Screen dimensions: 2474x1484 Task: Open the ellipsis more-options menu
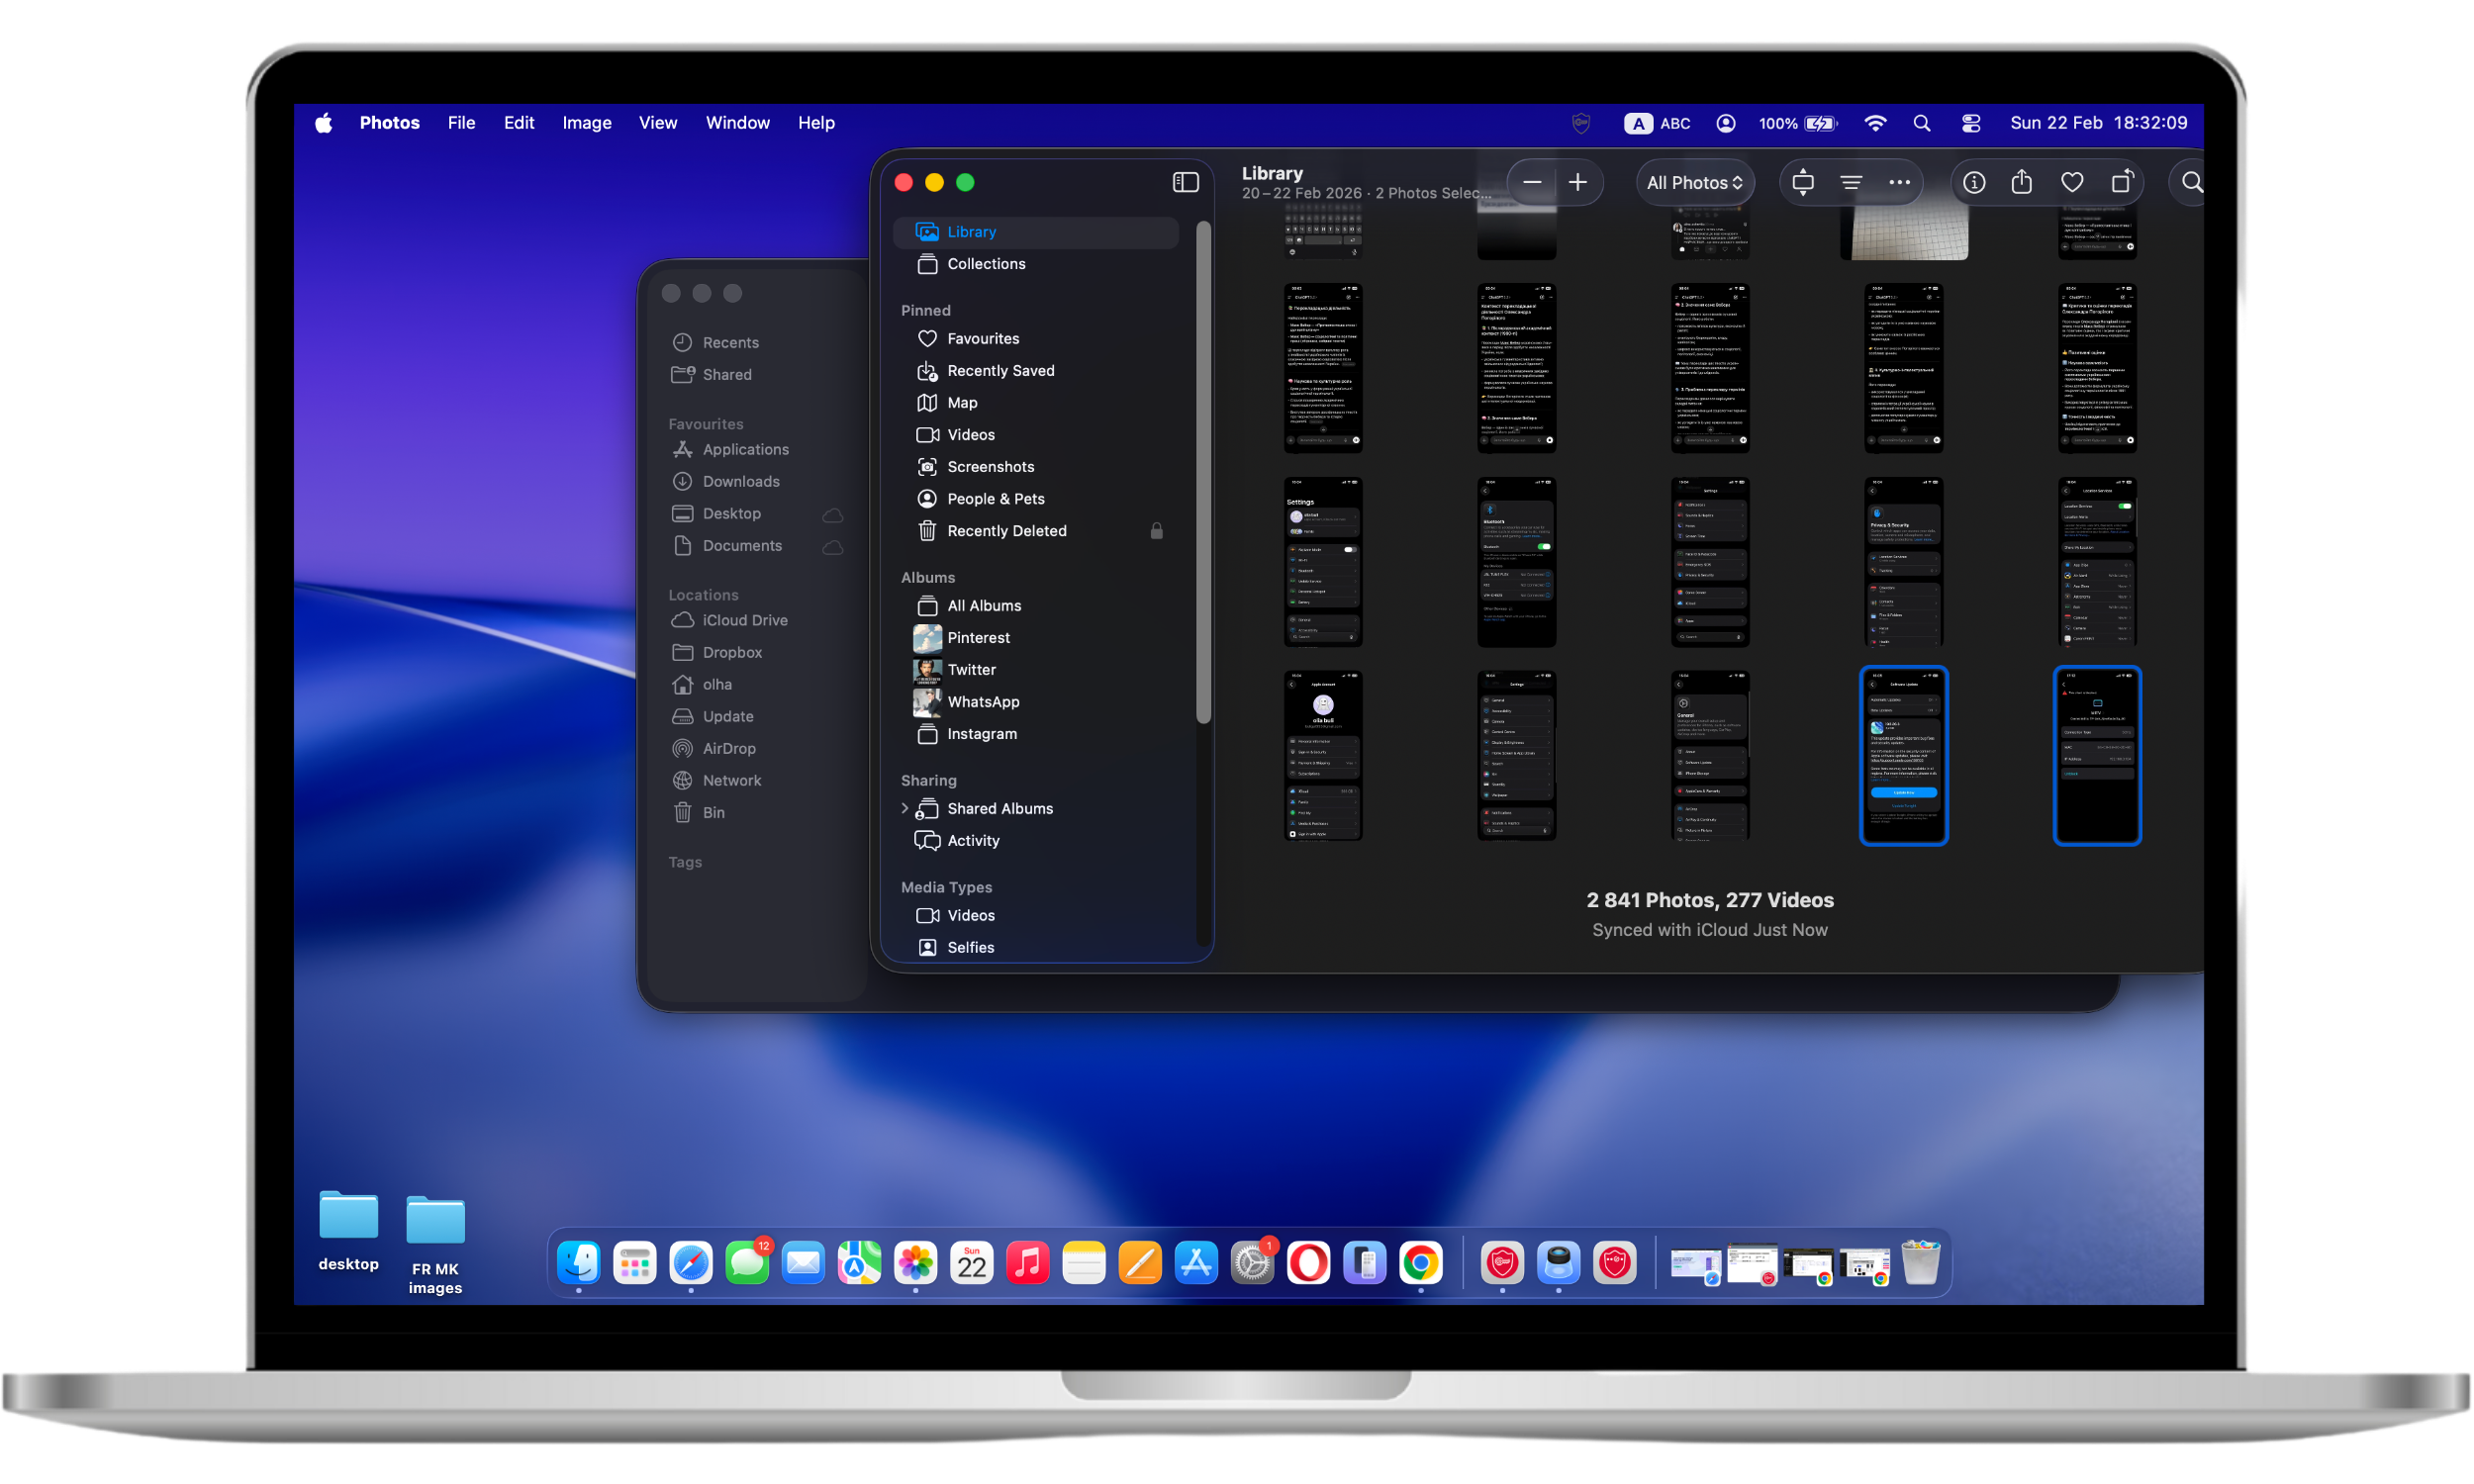(x=1899, y=182)
